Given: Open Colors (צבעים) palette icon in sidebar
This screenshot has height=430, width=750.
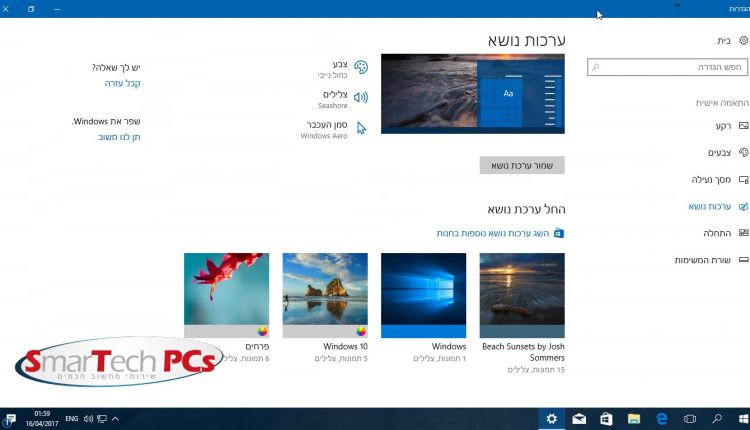Looking at the screenshot, I should tap(743, 153).
